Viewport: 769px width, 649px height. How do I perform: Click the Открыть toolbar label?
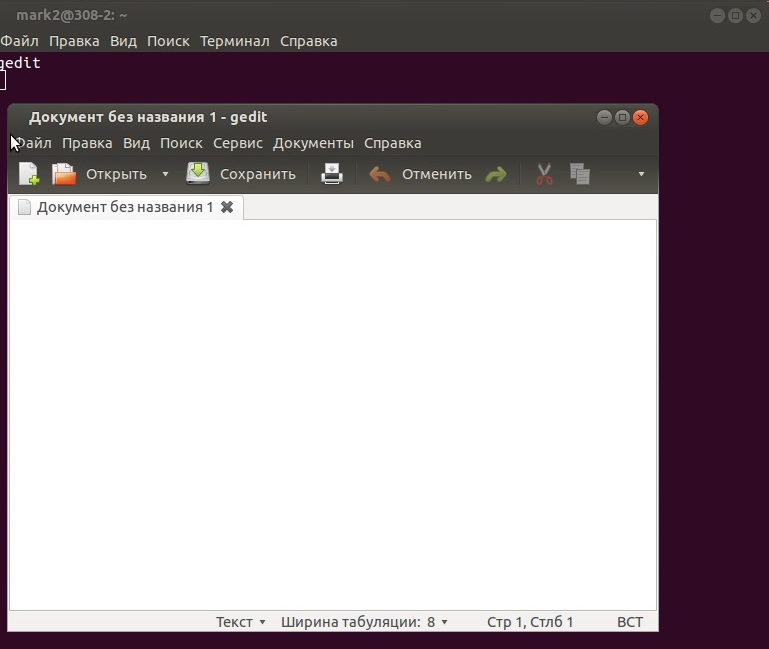point(116,174)
